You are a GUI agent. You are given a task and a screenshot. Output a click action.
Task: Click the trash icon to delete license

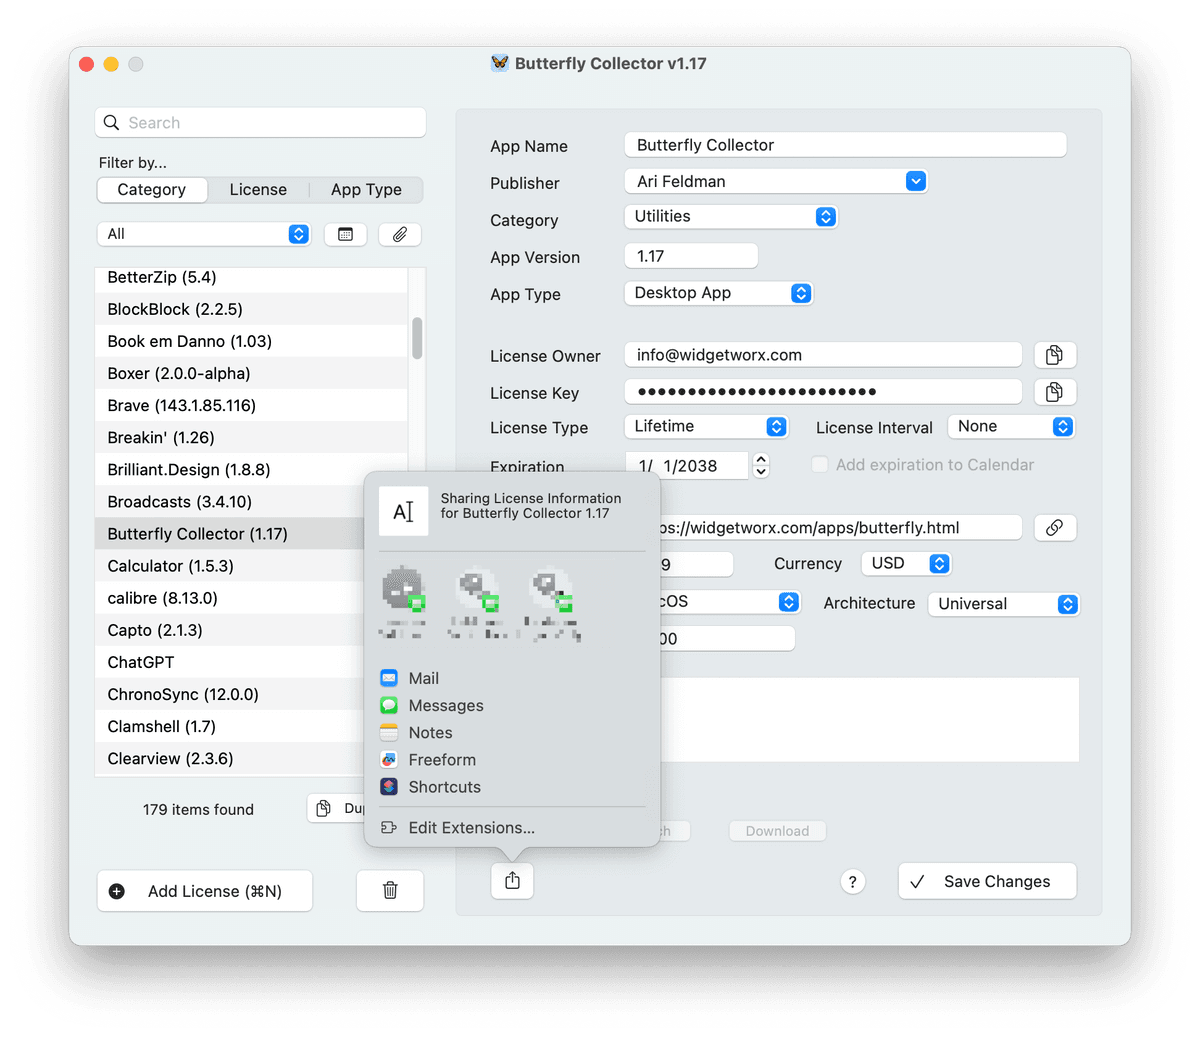[x=390, y=890]
